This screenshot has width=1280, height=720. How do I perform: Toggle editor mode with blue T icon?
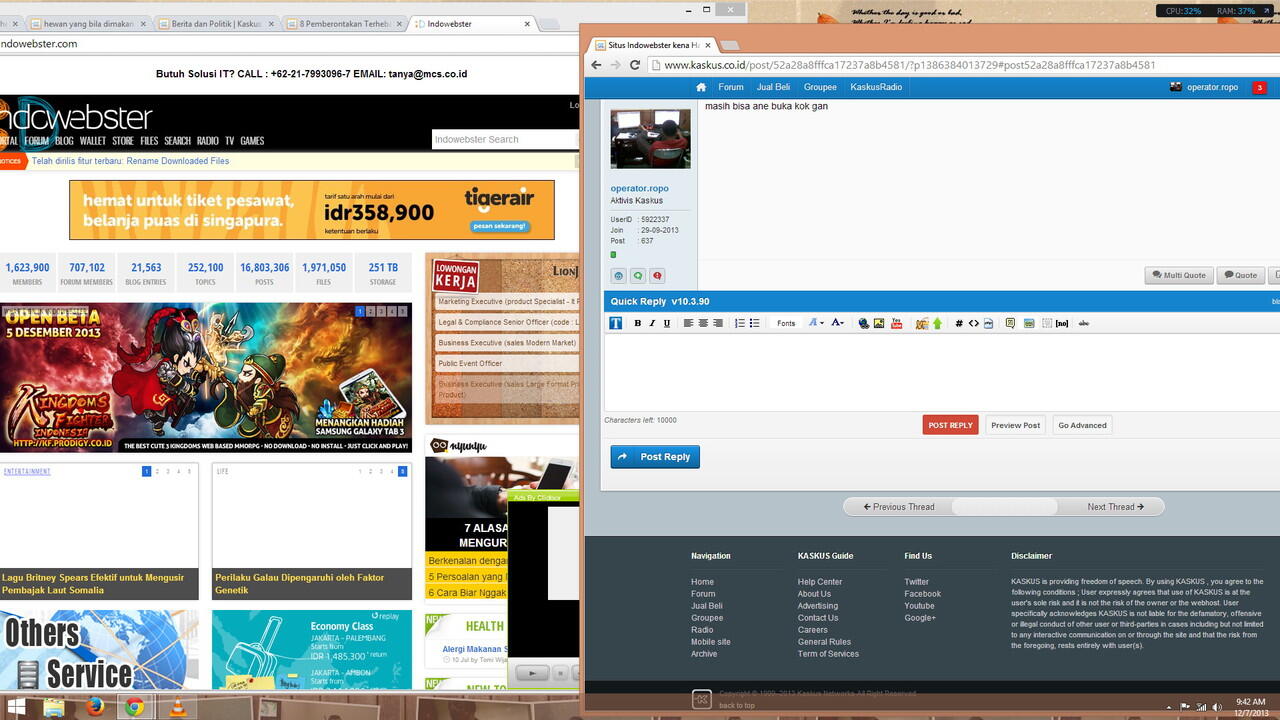click(x=615, y=323)
